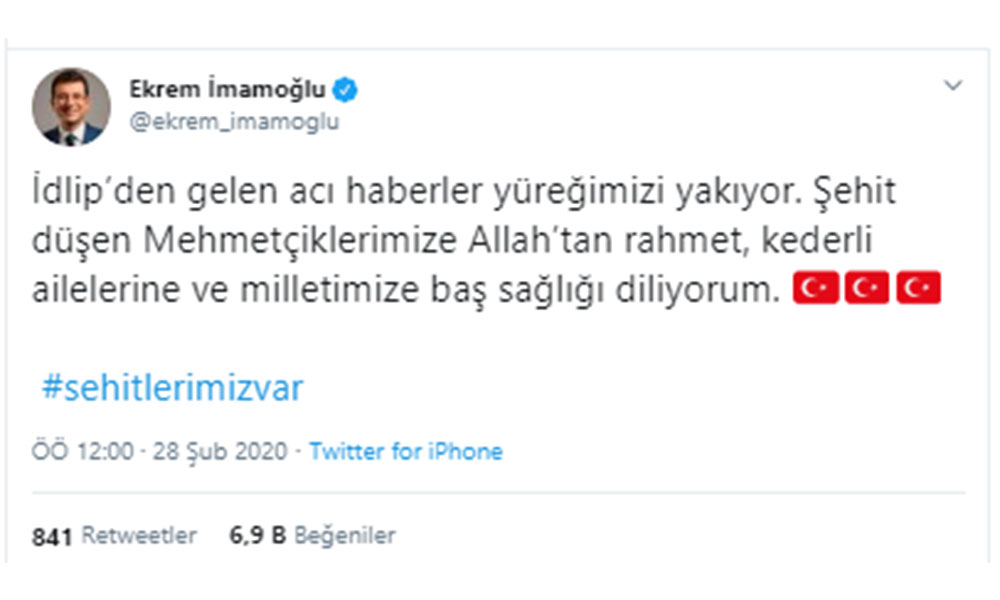This screenshot has height=600, width=1000.
Task: Click the word Mehmetçiklerimize in the tweet
Action: (277, 241)
